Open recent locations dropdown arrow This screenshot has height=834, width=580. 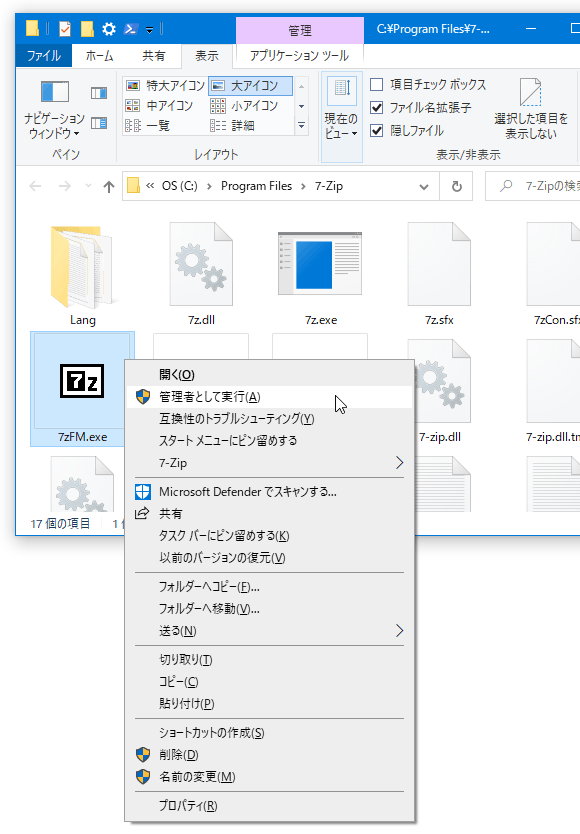pos(88,186)
